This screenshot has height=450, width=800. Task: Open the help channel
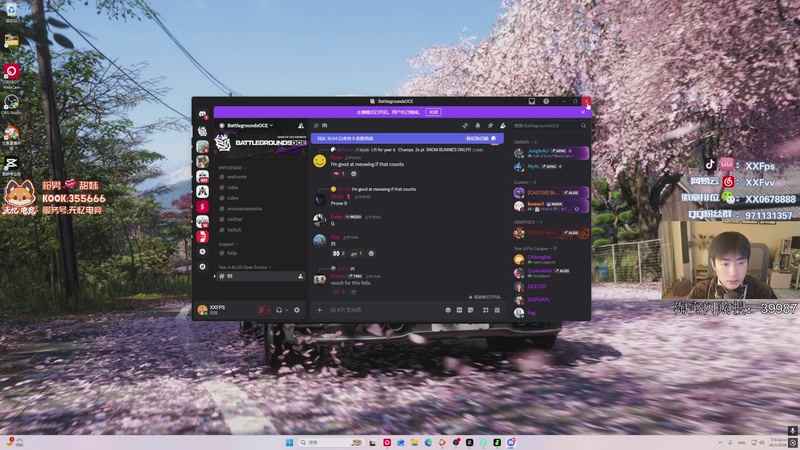pyautogui.click(x=260, y=253)
